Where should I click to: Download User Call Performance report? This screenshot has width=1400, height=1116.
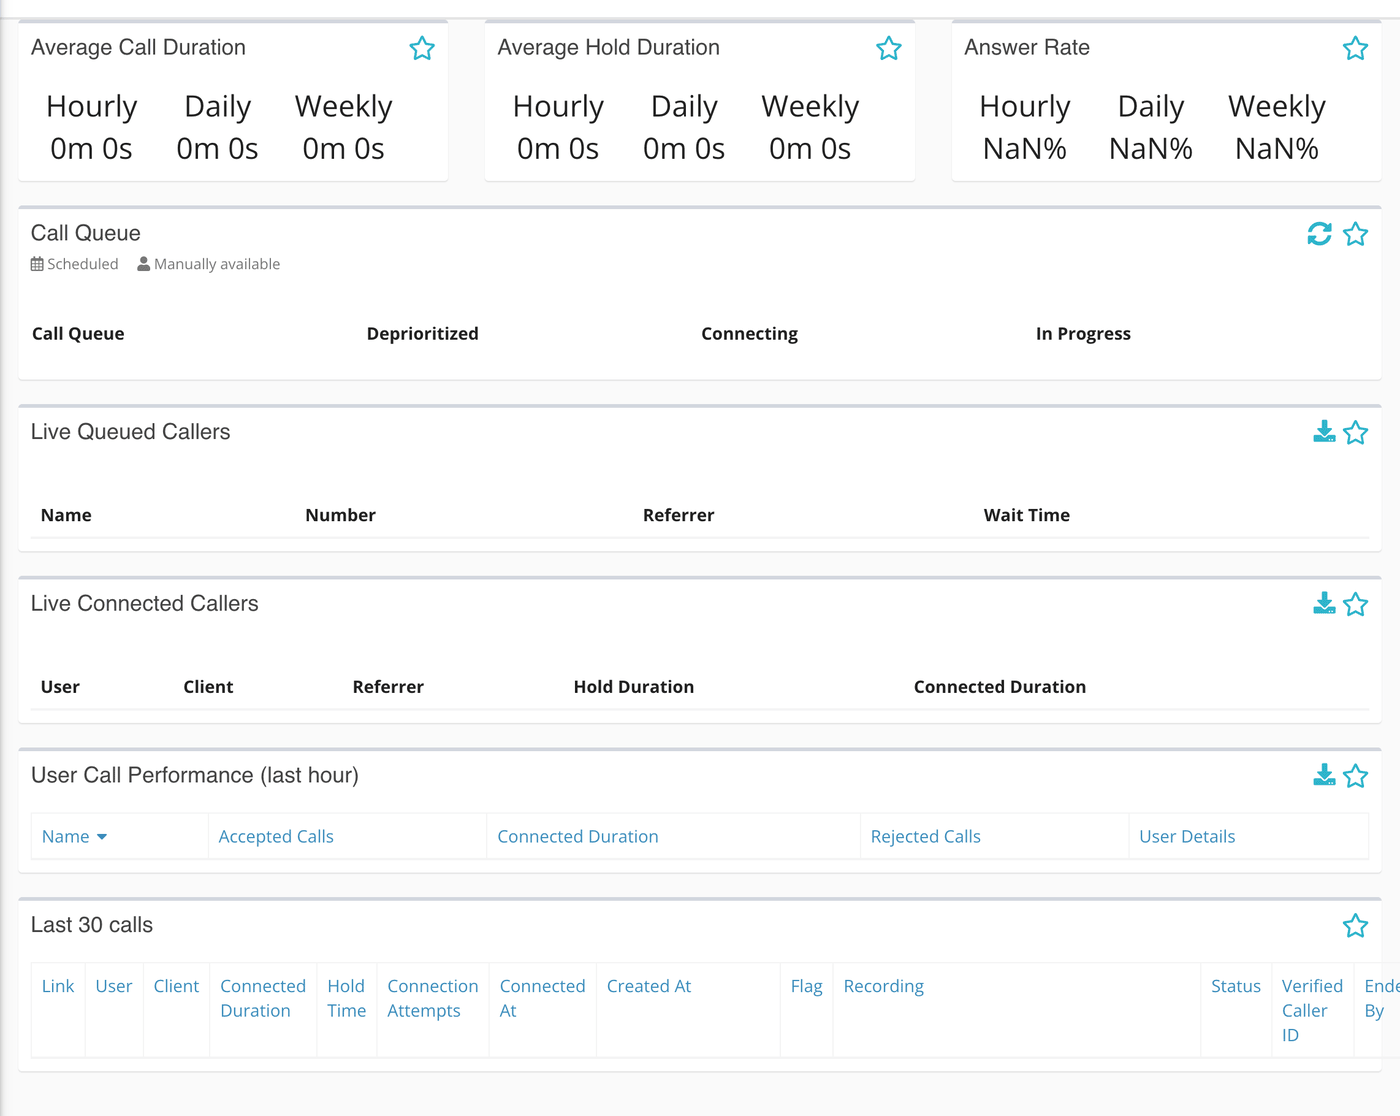pyautogui.click(x=1324, y=776)
